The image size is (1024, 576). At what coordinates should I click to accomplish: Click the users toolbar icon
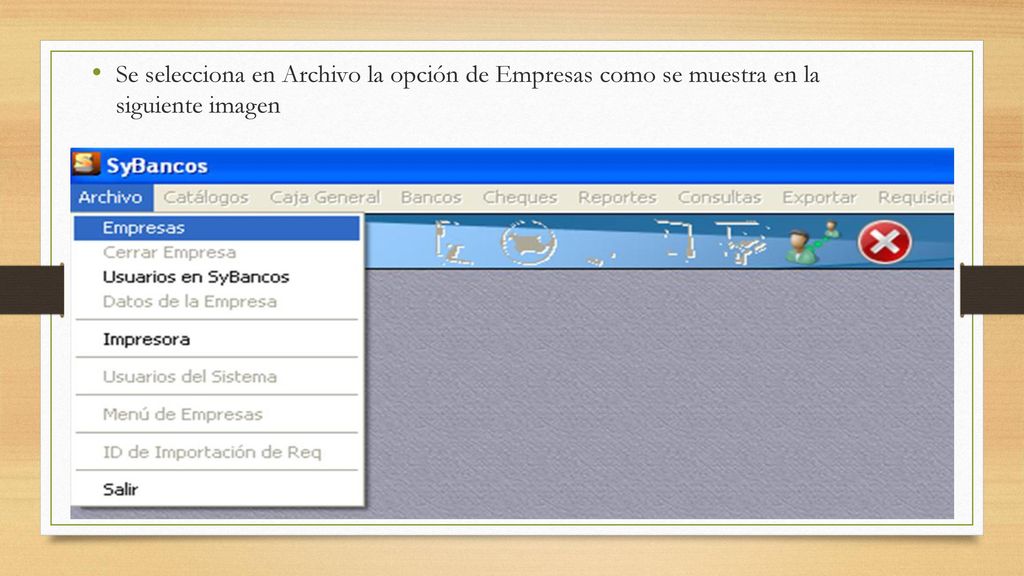[x=812, y=242]
